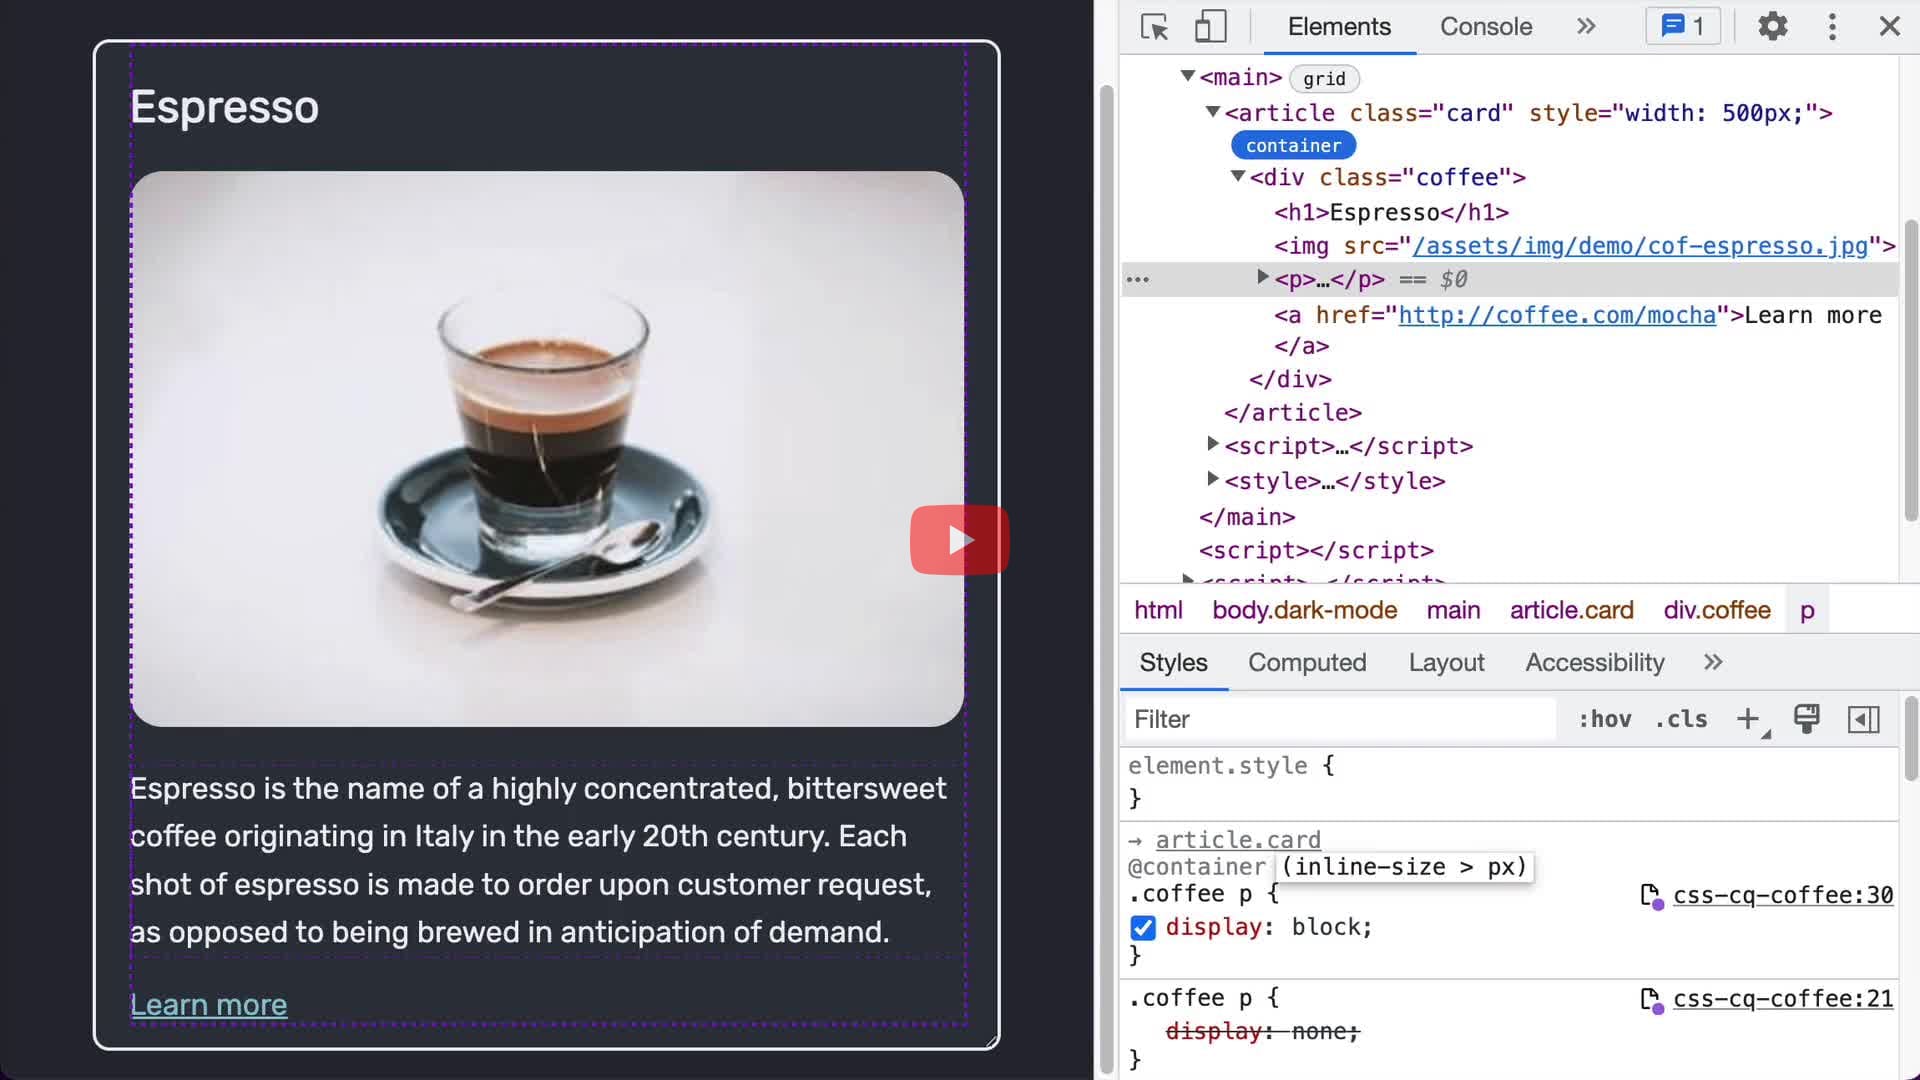Open the DevTools settings gear
This screenshot has height=1080, width=1920.
tap(1772, 27)
